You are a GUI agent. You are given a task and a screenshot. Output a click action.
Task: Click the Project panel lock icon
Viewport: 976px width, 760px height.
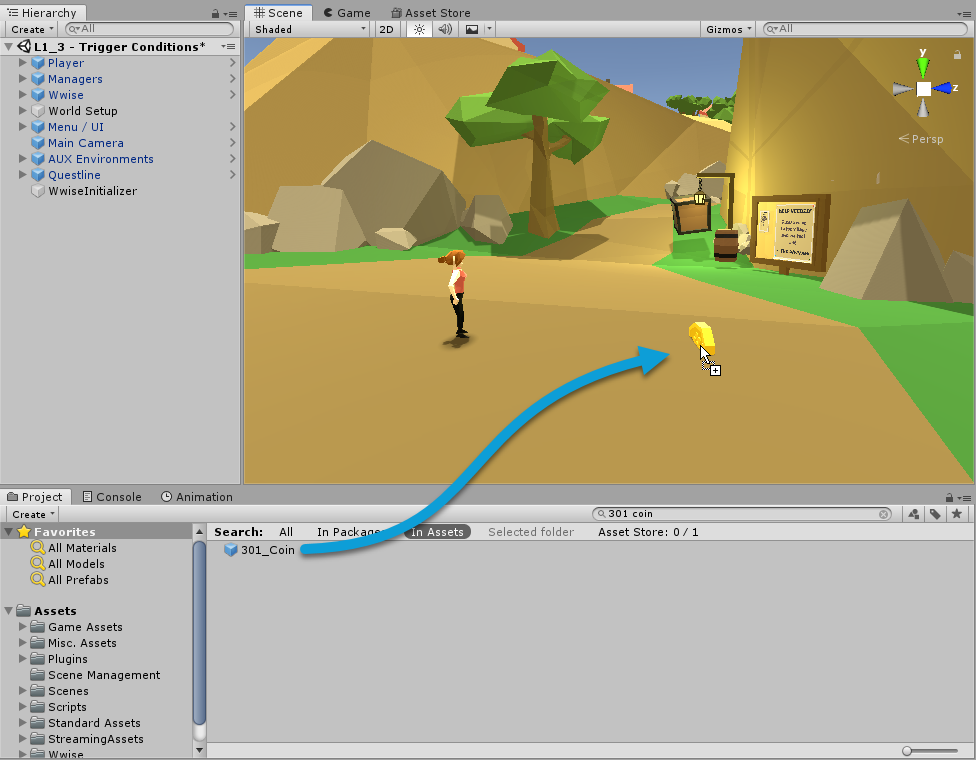click(x=949, y=498)
